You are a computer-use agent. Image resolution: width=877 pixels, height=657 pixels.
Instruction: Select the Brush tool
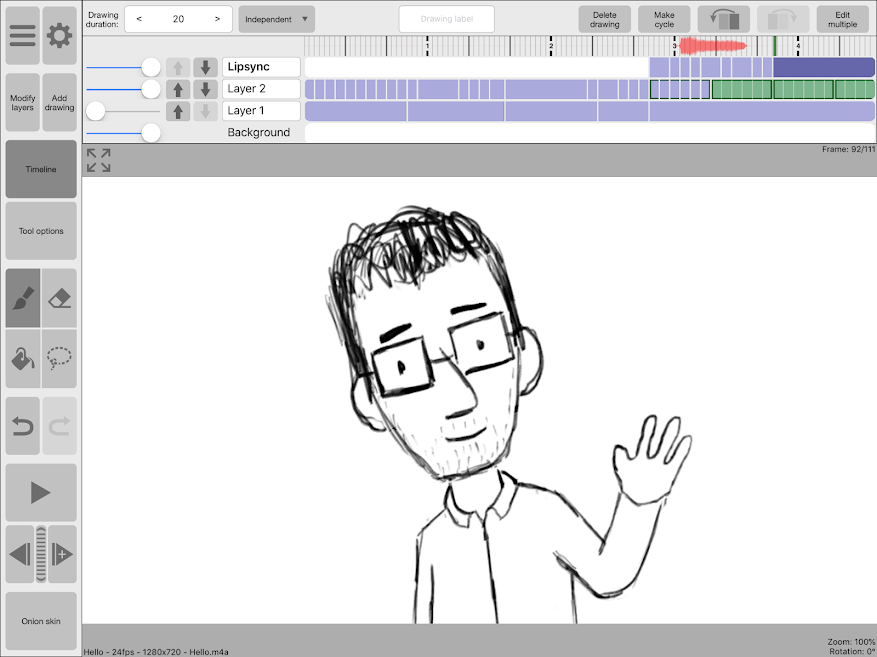pyautogui.click(x=21, y=298)
